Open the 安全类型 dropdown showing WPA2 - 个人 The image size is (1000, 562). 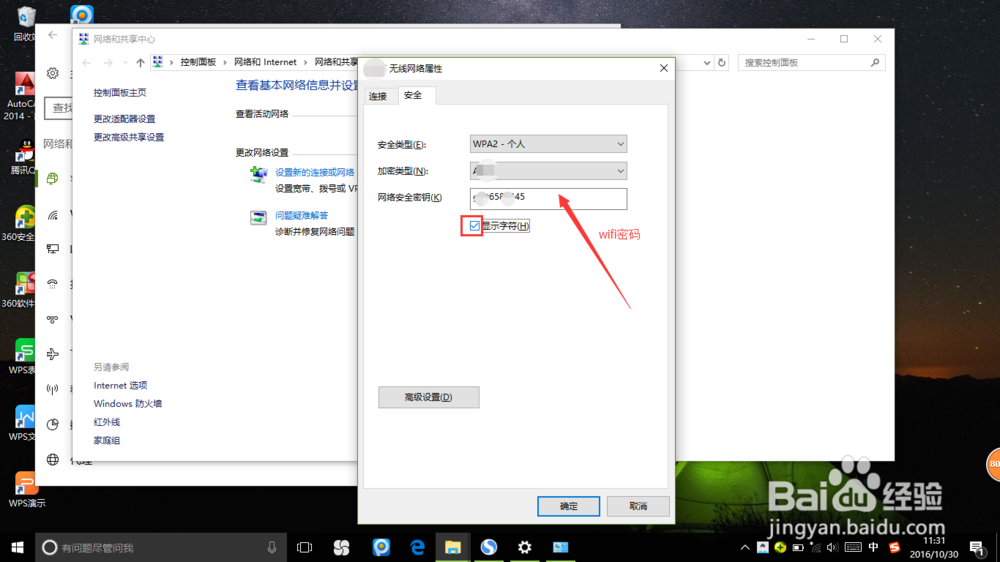pyautogui.click(x=548, y=144)
